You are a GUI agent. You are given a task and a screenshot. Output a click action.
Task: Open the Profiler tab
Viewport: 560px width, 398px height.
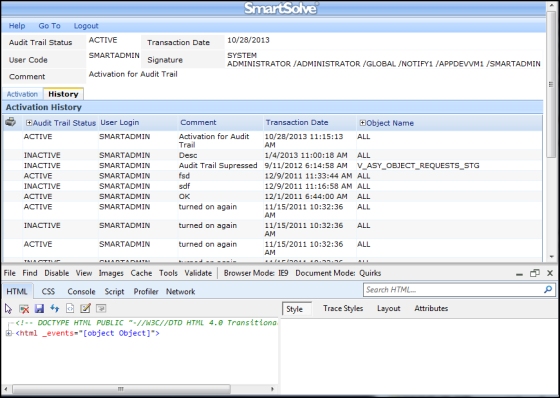point(146,292)
